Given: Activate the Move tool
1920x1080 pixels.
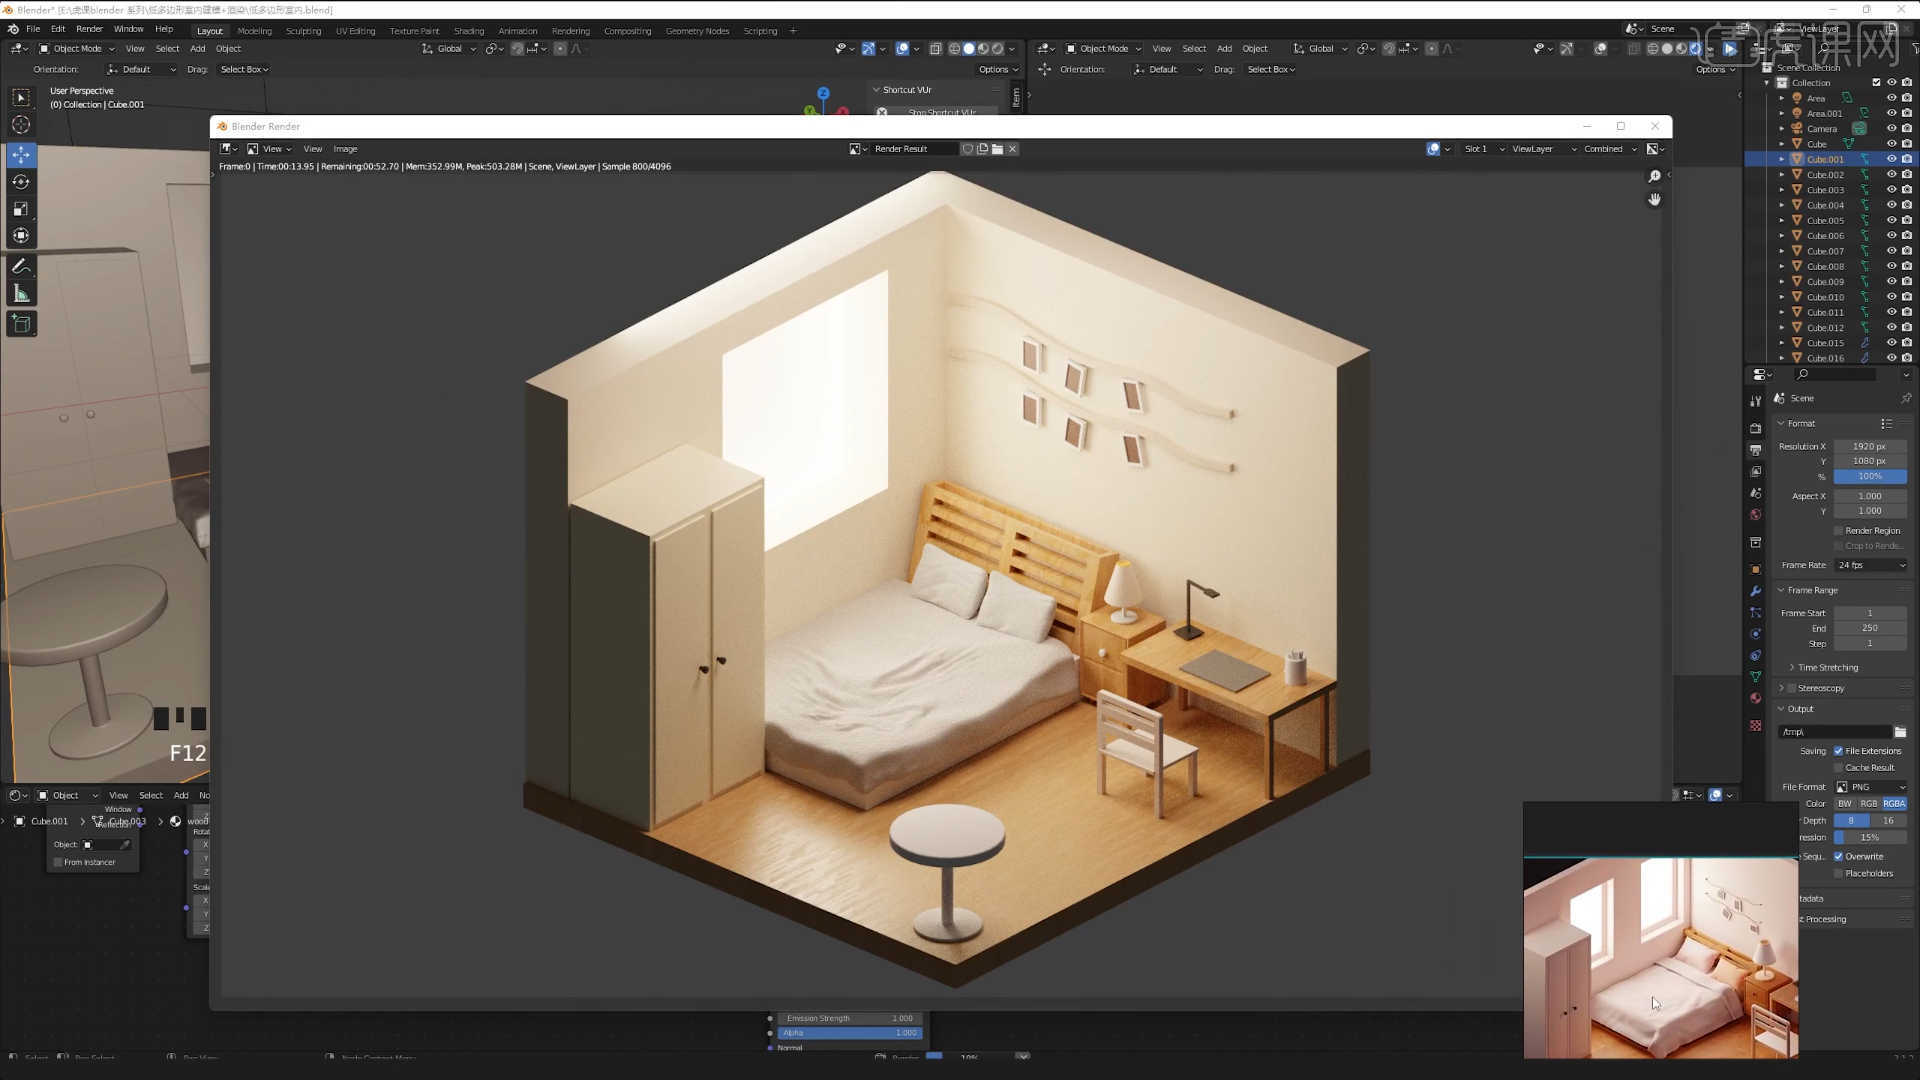Looking at the screenshot, I should 21,155.
